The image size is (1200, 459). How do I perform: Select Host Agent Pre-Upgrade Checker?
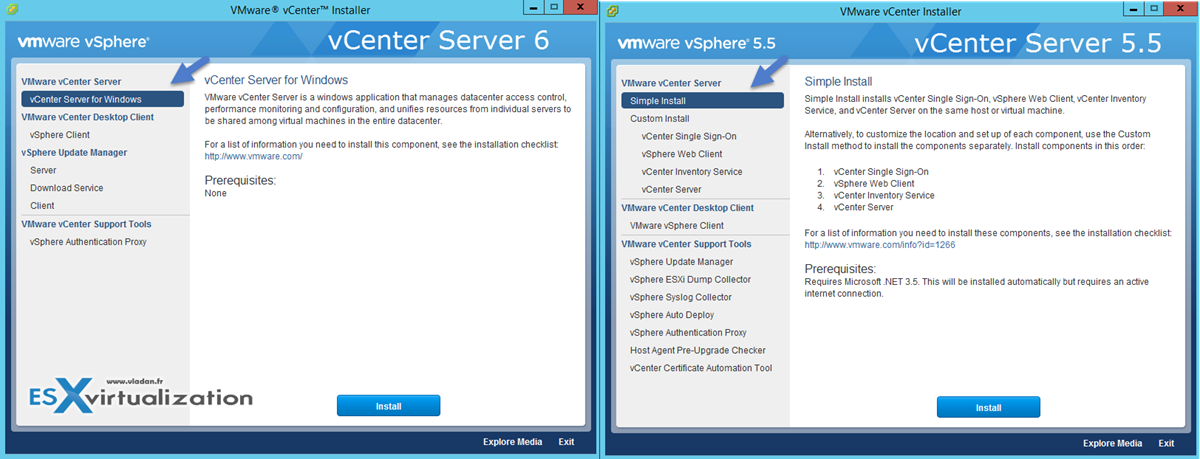pyautogui.click(x=697, y=350)
